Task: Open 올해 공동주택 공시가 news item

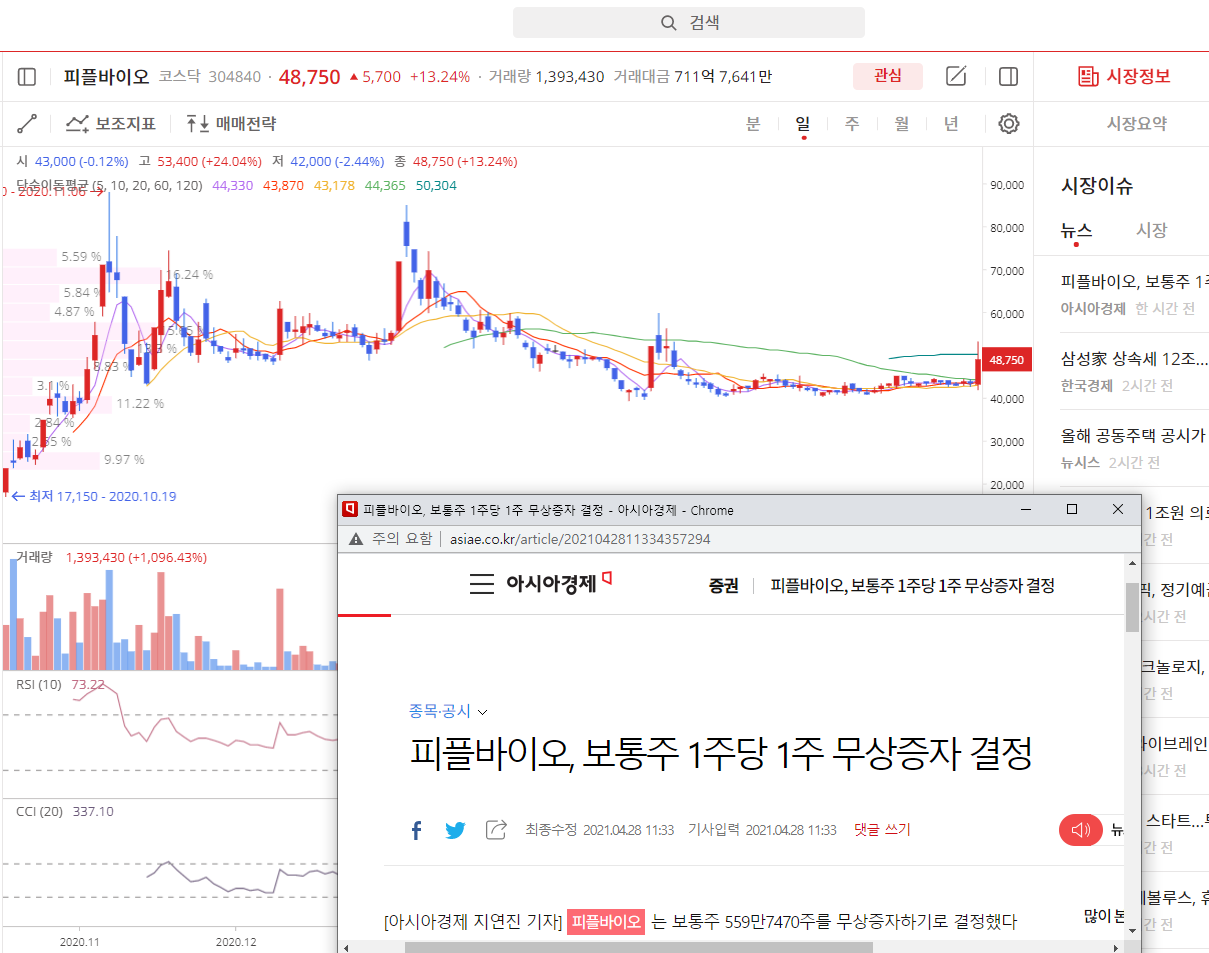Action: point(1135,448)
